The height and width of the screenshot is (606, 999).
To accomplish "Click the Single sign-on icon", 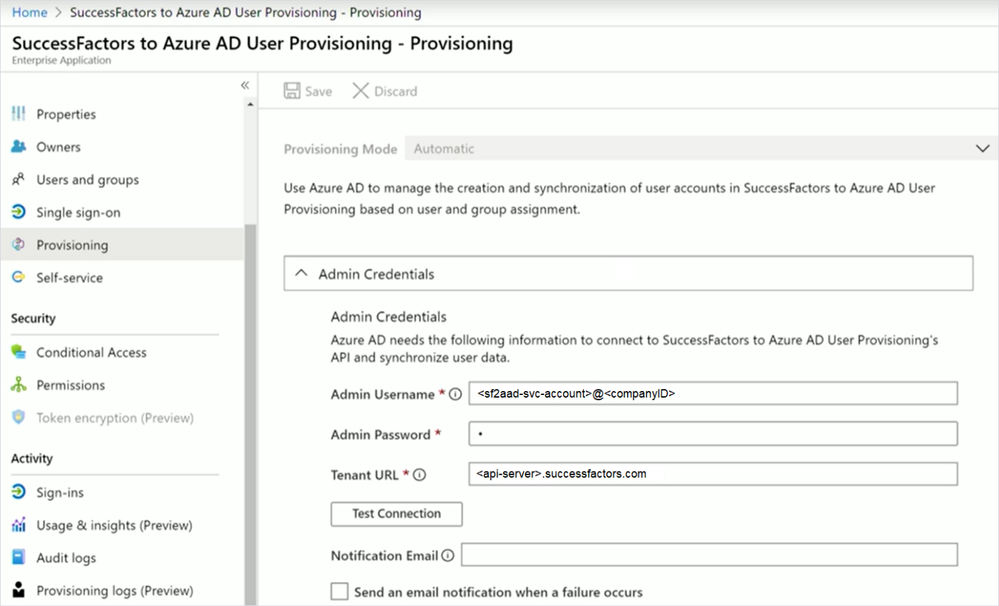I will [x=18, y=212].
